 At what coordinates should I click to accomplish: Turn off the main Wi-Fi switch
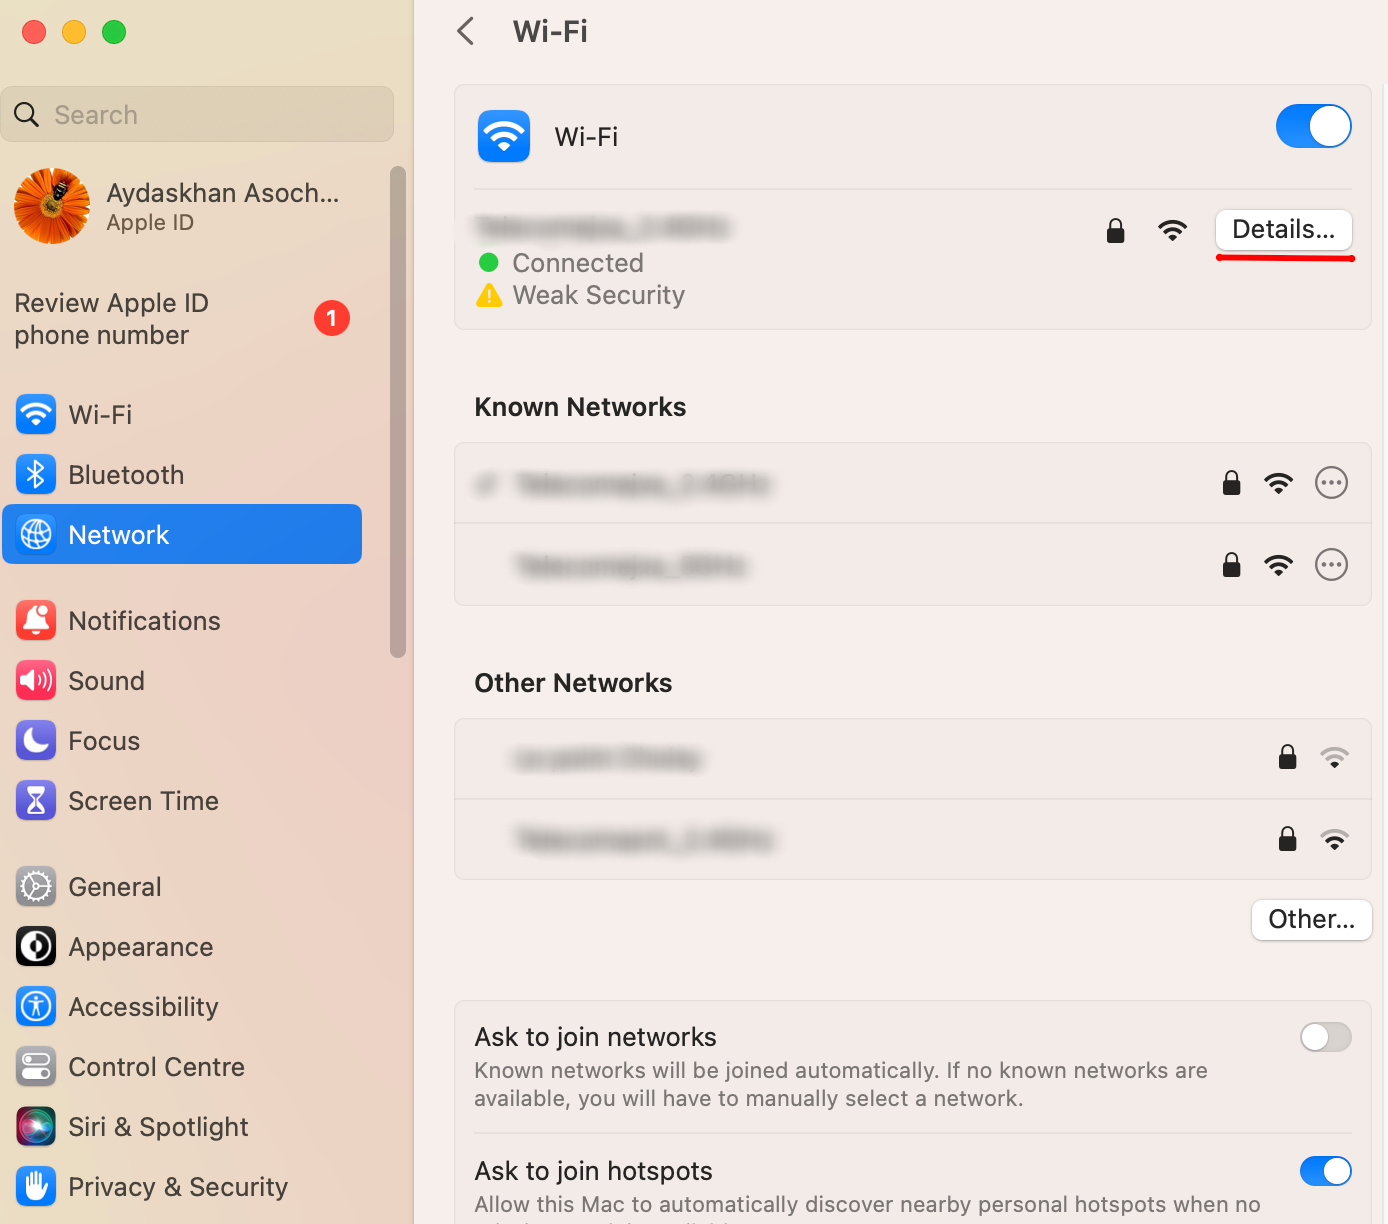tap(1313, 127)
